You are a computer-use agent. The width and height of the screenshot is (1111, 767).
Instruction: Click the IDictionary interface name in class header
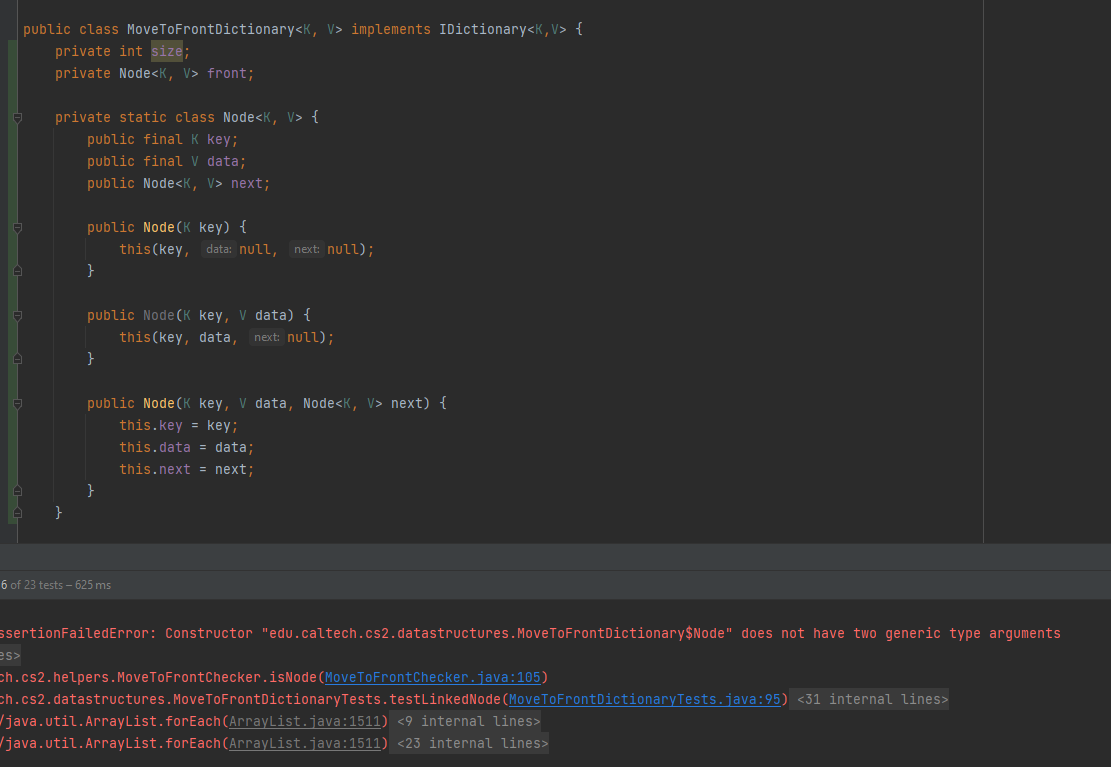point(482,30)
